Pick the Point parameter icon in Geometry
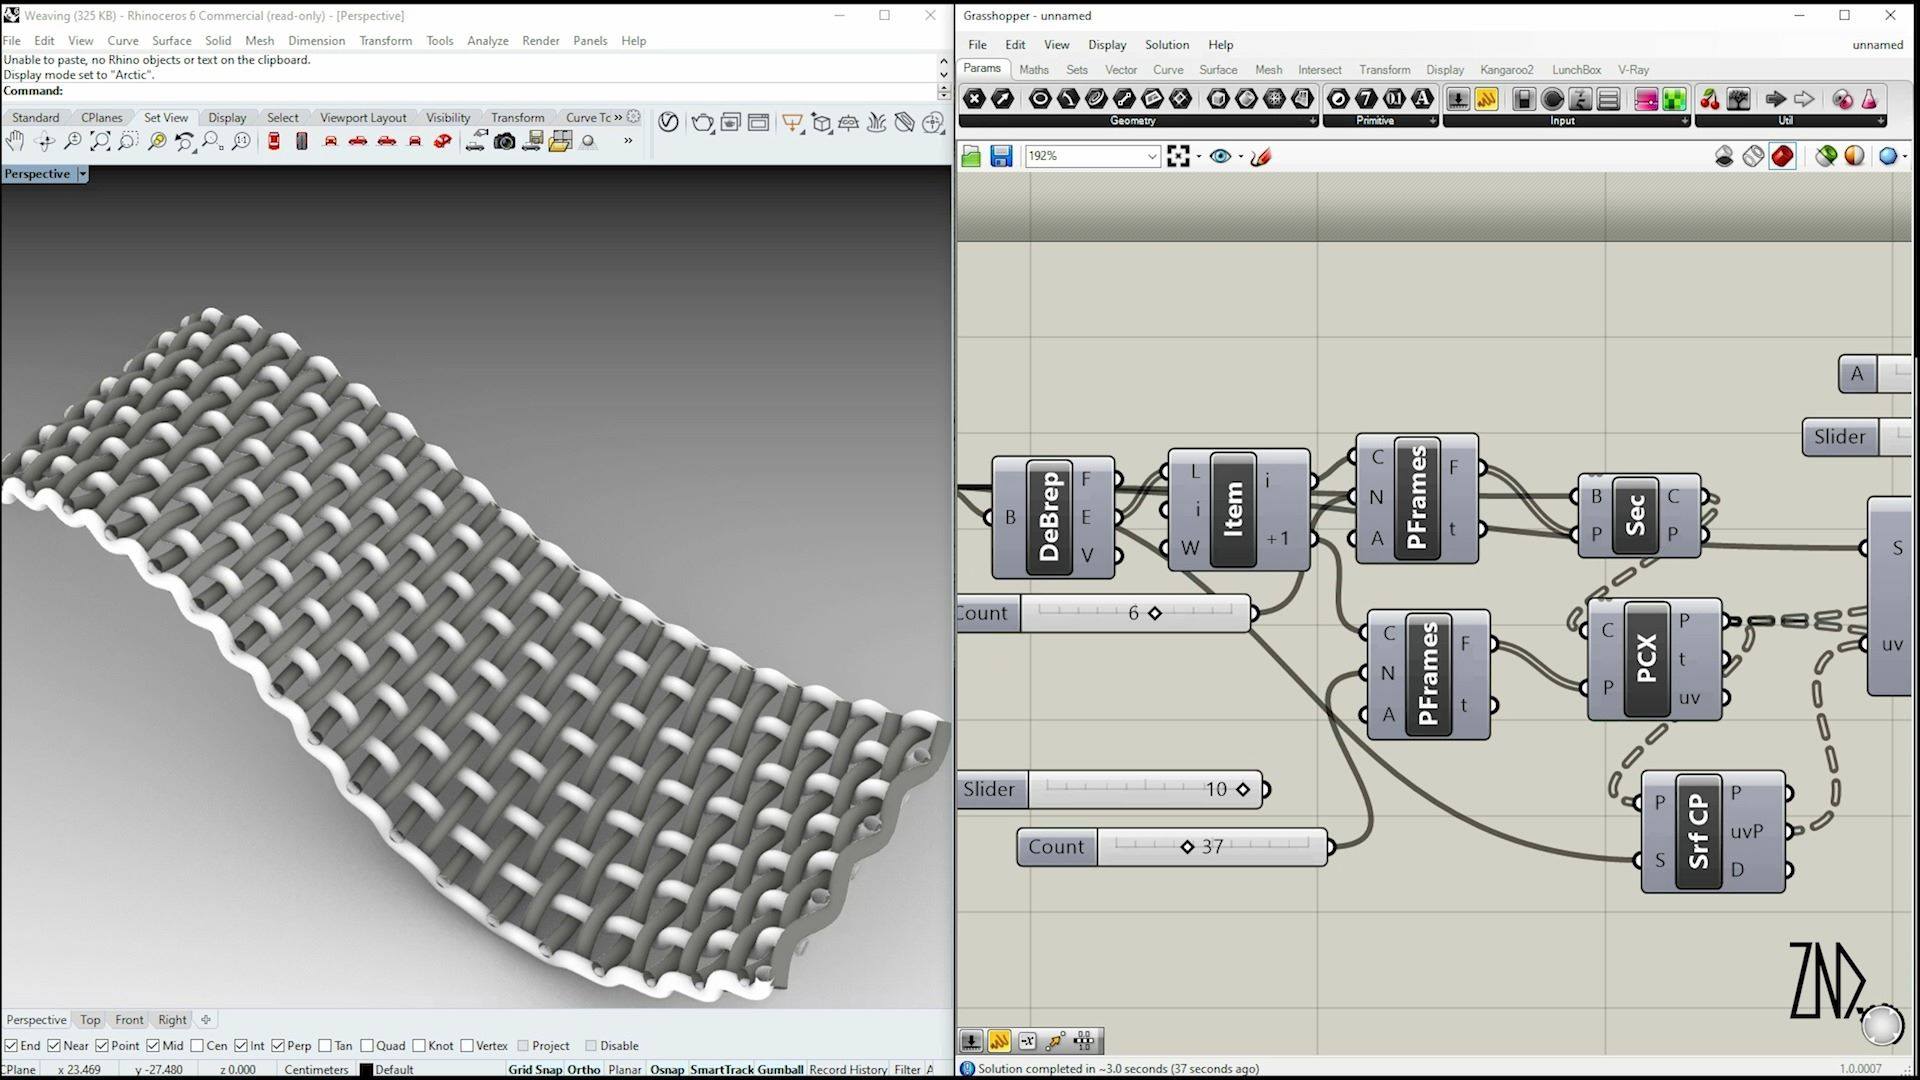This screenshot has width=1920, height=1080. coord(974,99)
